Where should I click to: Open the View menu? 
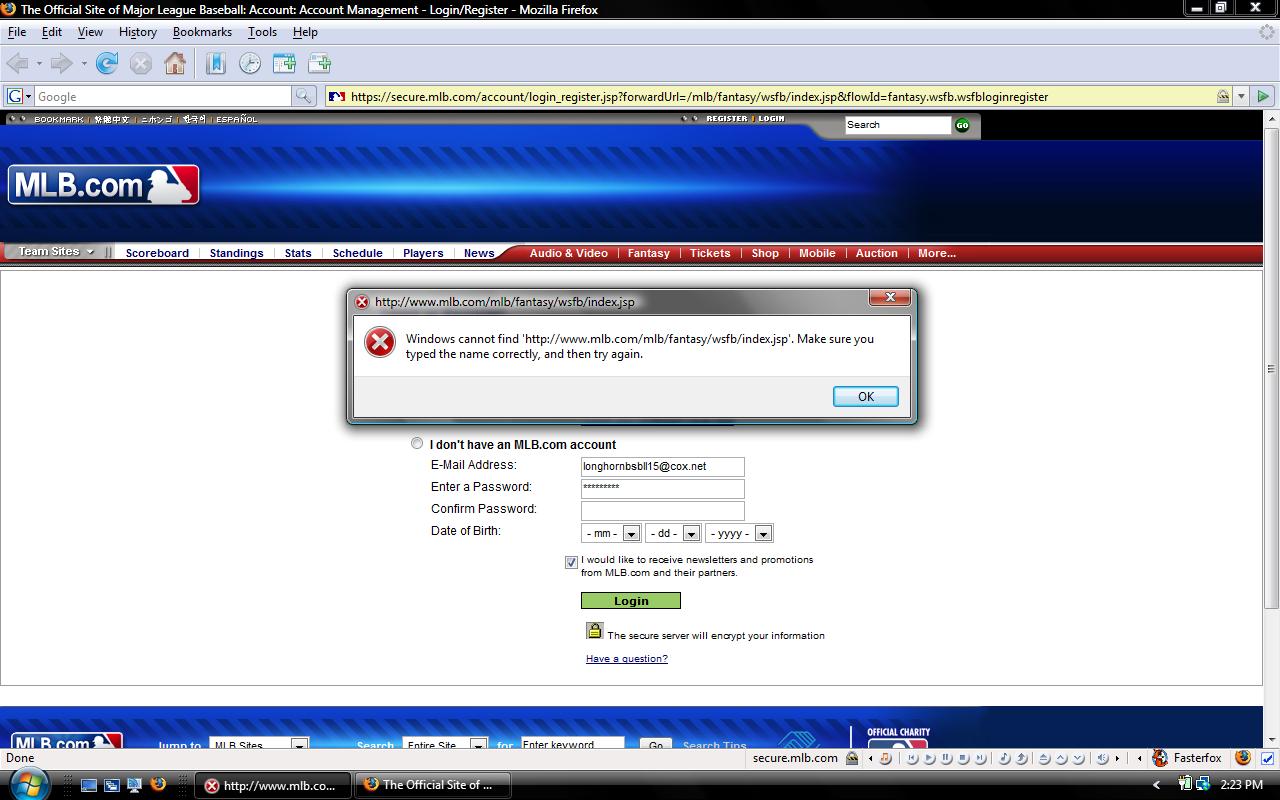pos(90,32)
